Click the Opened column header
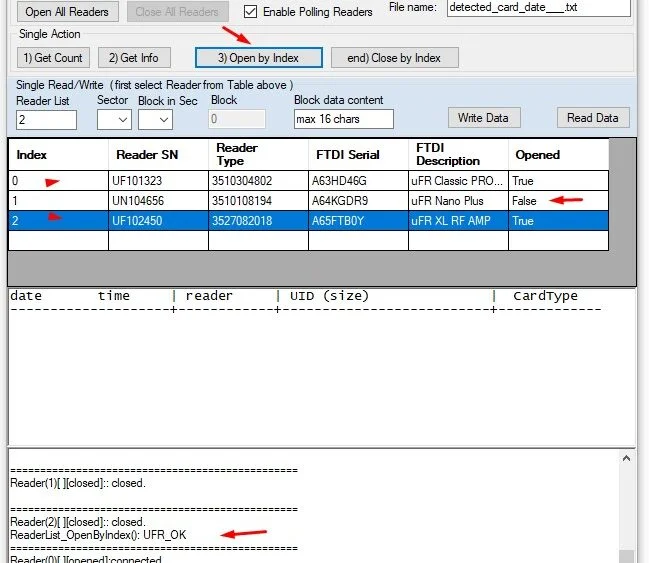This screenshot has height=563, width=649. tap(558, 154)
